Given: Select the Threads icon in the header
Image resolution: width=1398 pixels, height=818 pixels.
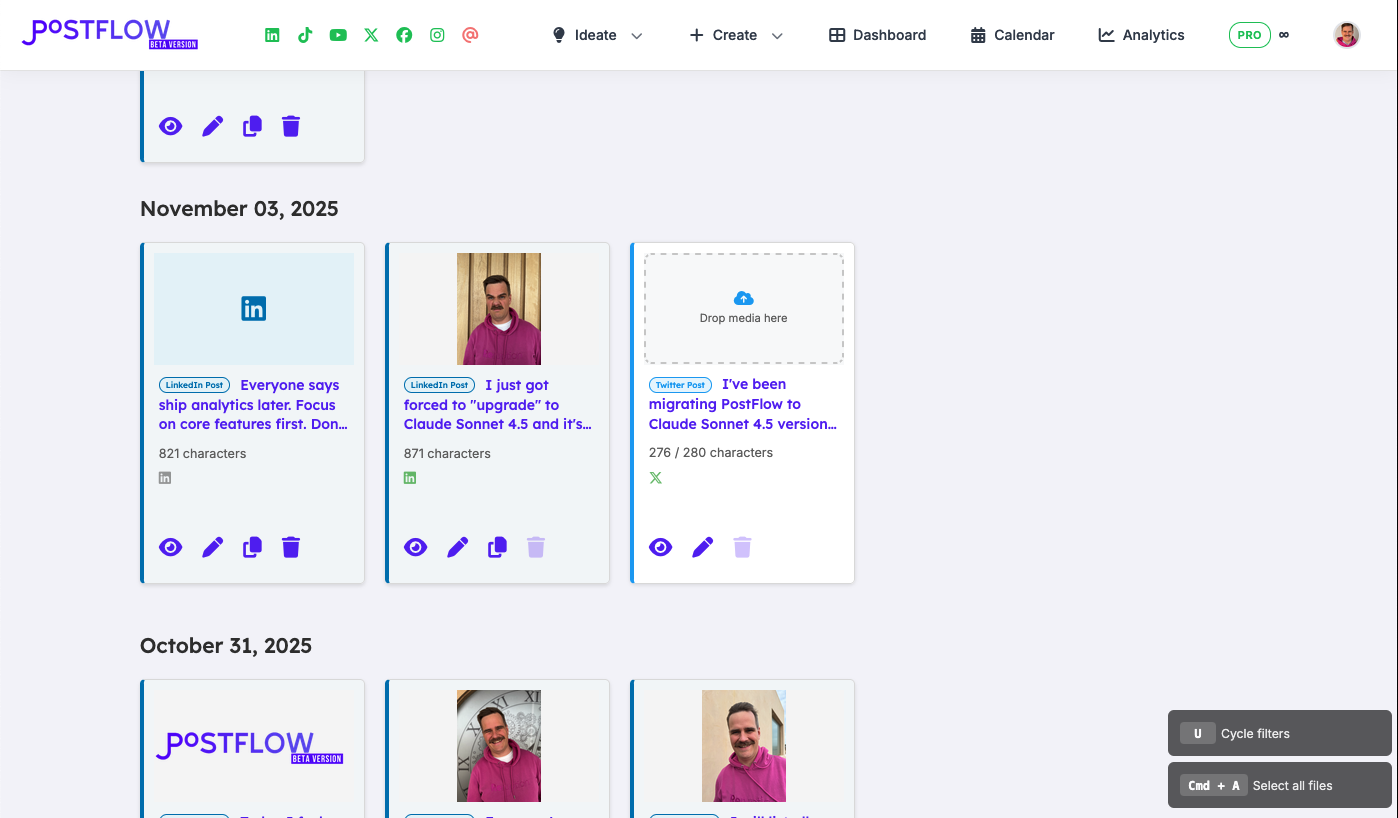Looking at the screenshot, I should 470,34.
